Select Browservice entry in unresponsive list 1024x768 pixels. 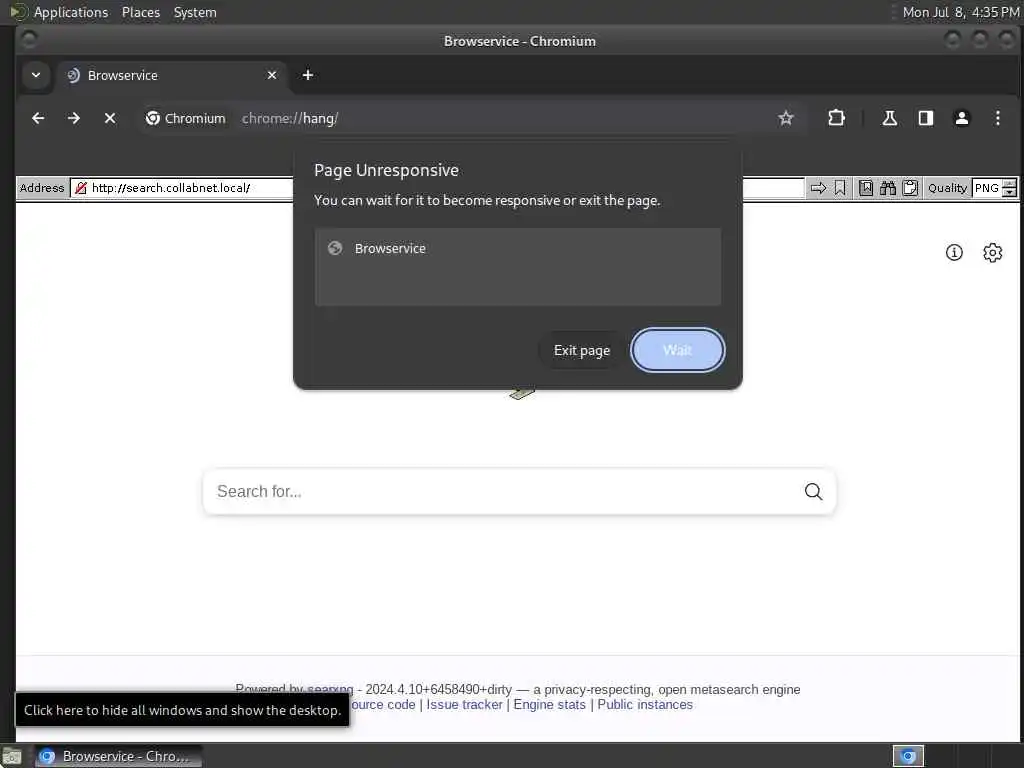(x=518, y=248)
